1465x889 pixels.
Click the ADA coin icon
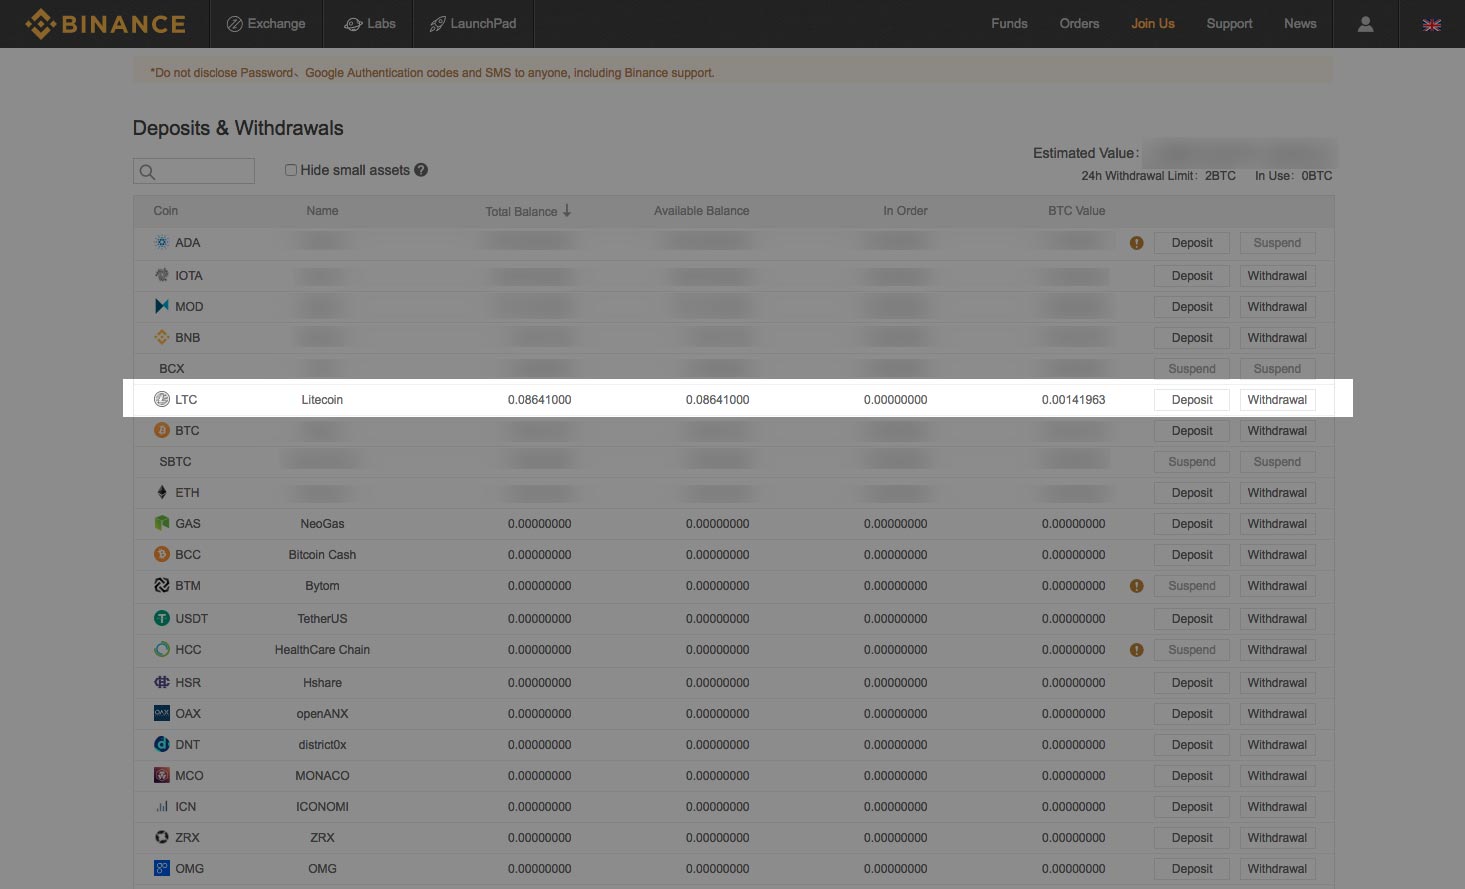click(x=162, y=242)
